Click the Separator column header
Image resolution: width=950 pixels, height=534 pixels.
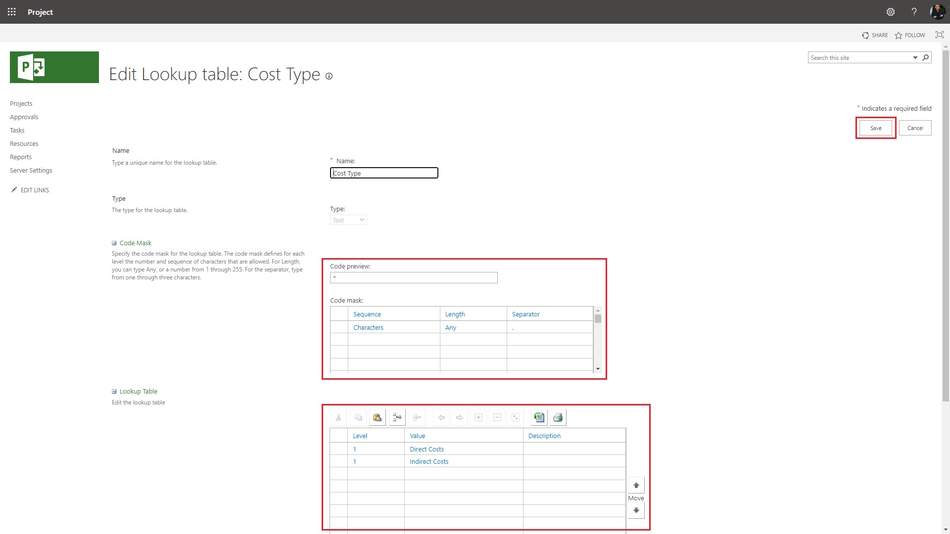pyautogui.click(x=550, y=314)
